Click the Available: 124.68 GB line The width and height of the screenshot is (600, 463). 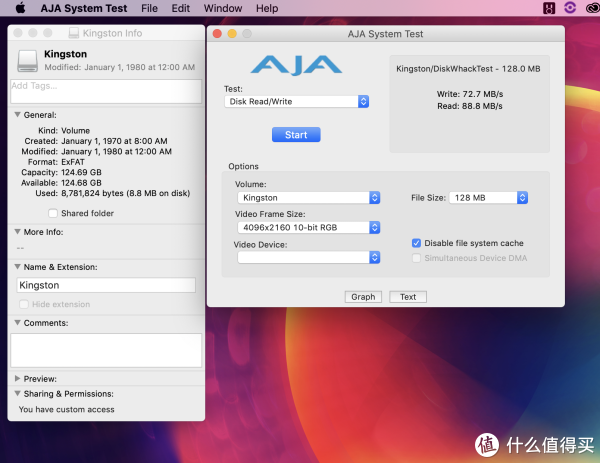(x=61, y=183)
